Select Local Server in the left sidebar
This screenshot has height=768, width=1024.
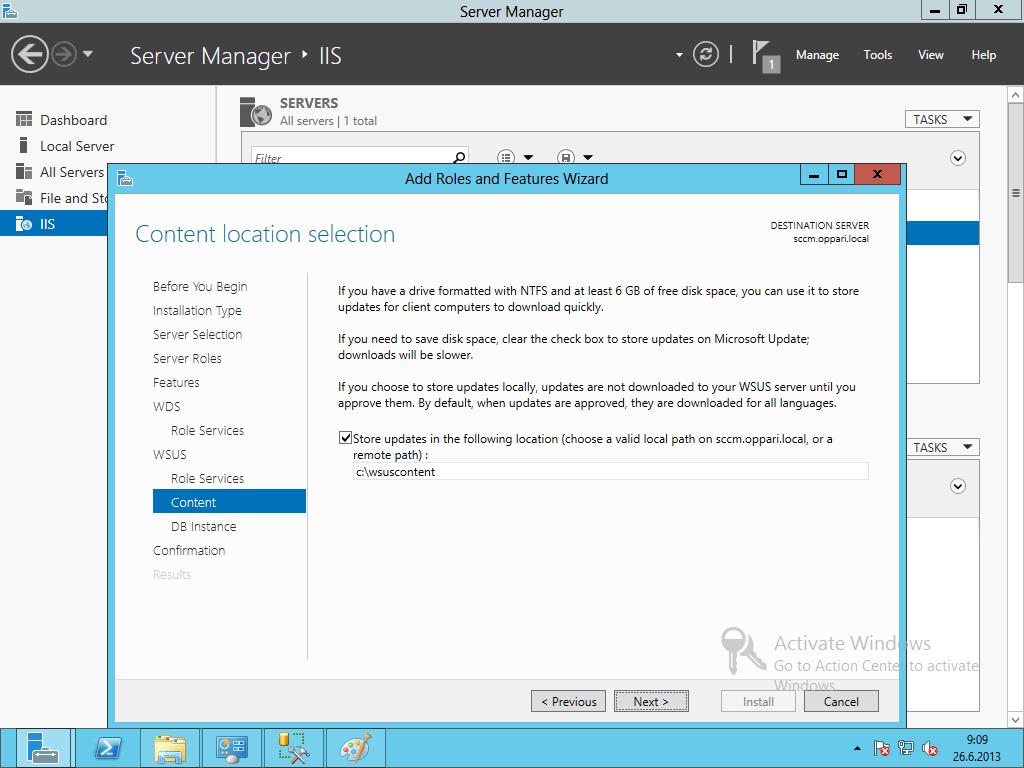point(77,146)
